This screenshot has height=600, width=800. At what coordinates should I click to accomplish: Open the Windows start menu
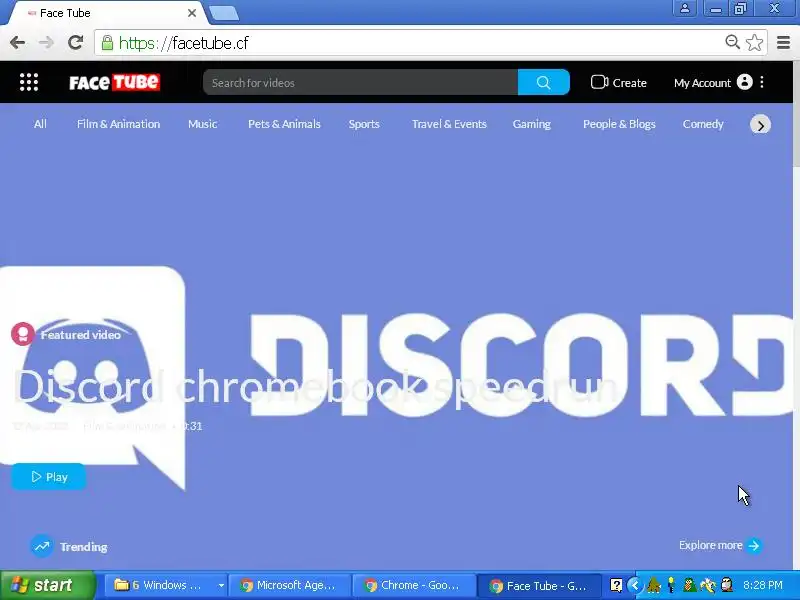[x=47, y=585]
